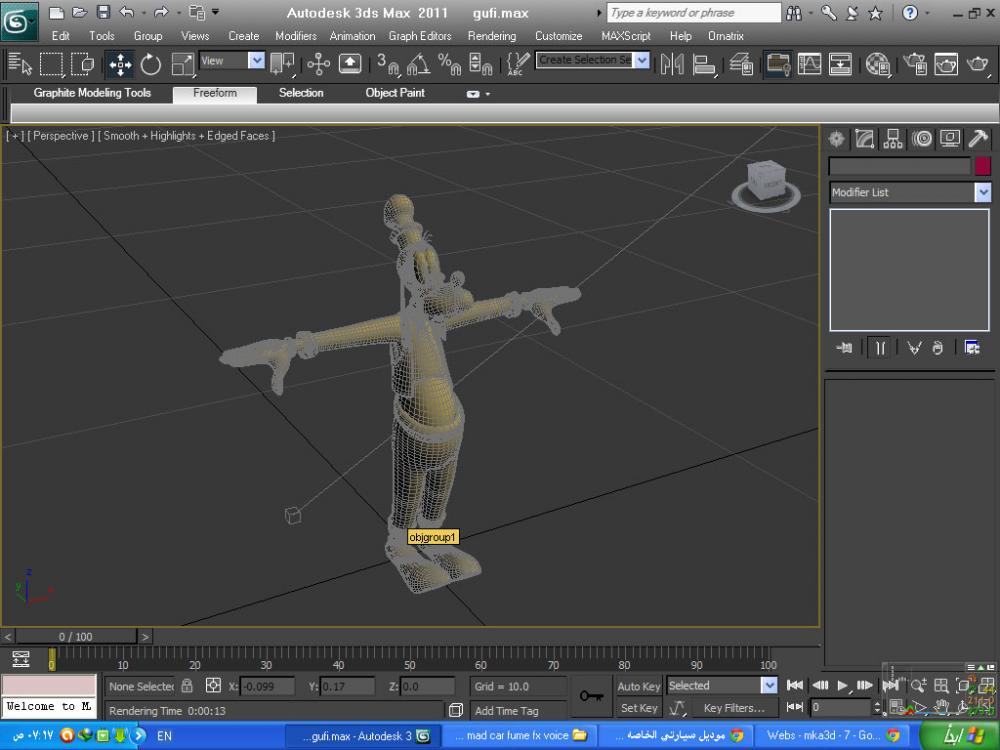This screenshot has height=750, width=1000.
Task: Activate the Select and Rotate tool
Action: click(151, 64)
